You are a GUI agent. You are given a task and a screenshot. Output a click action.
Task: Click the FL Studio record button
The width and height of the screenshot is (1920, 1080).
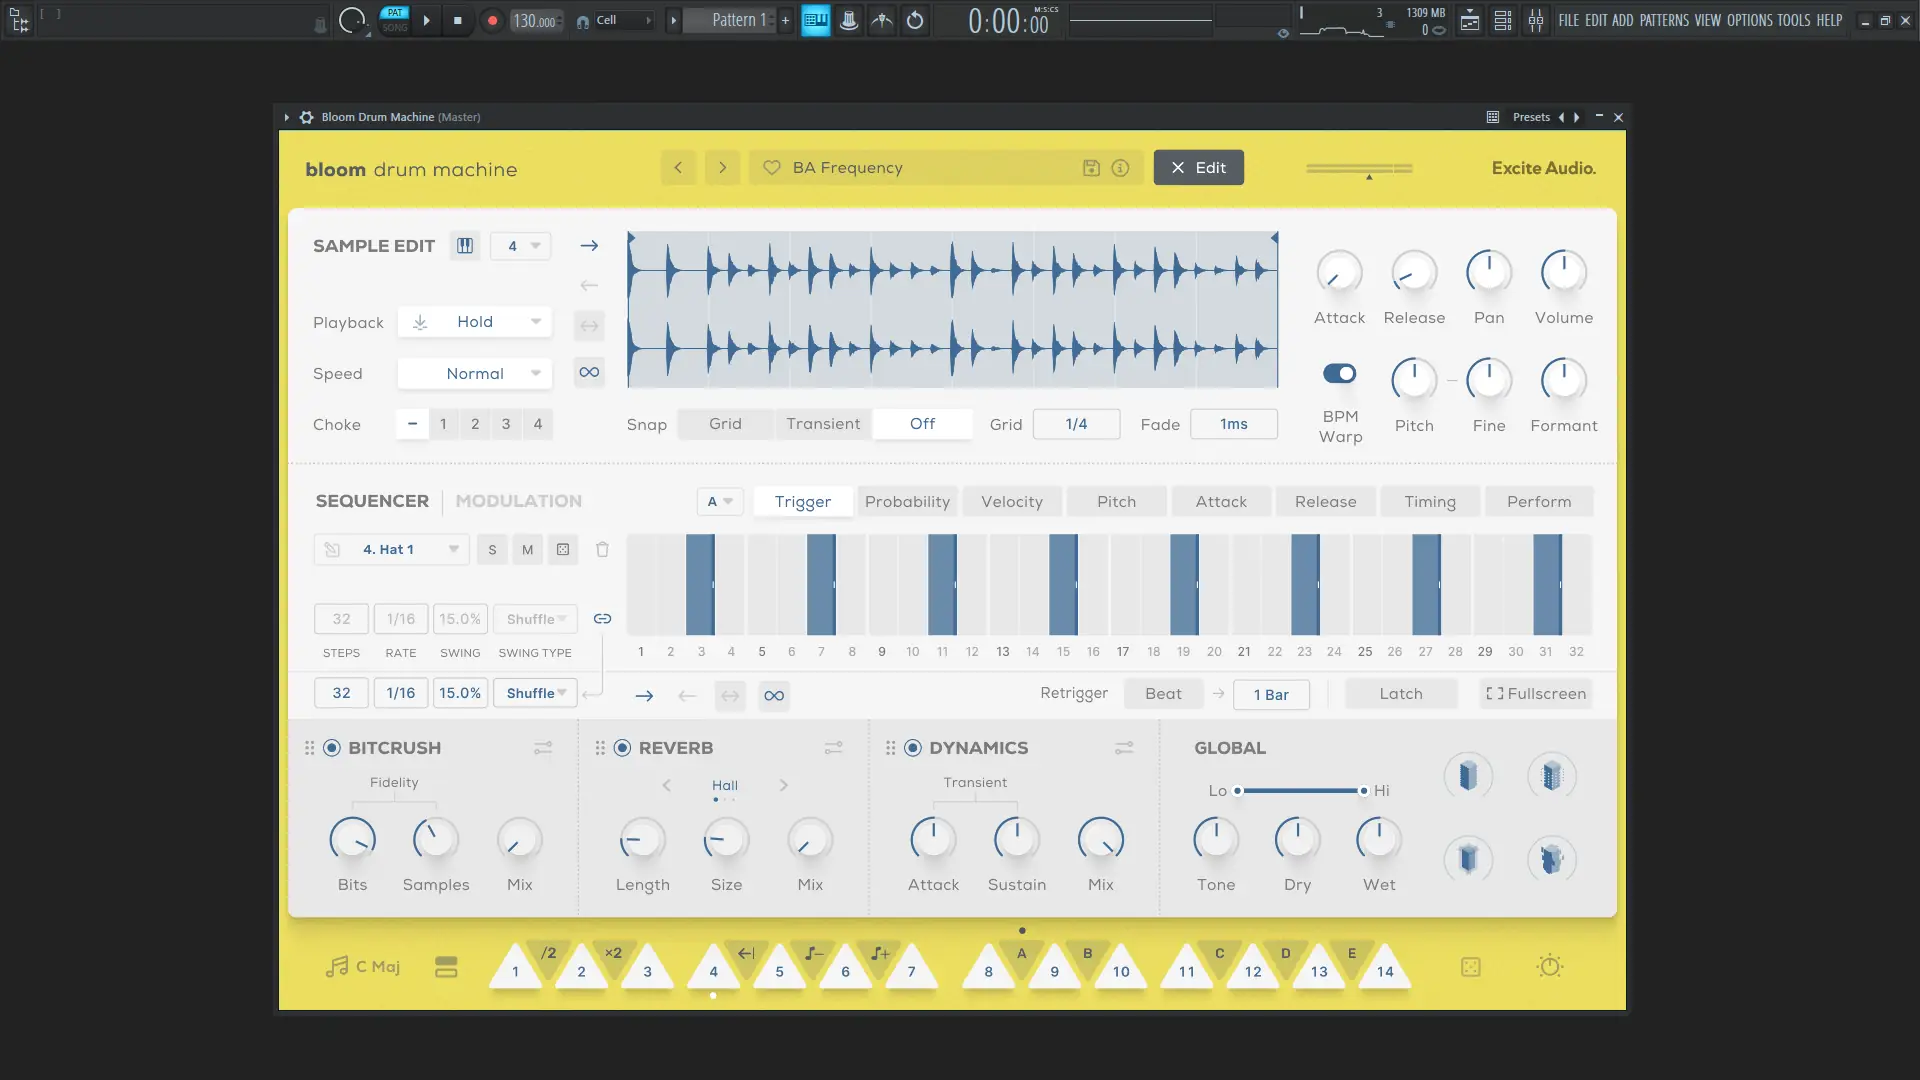[492, 20]
